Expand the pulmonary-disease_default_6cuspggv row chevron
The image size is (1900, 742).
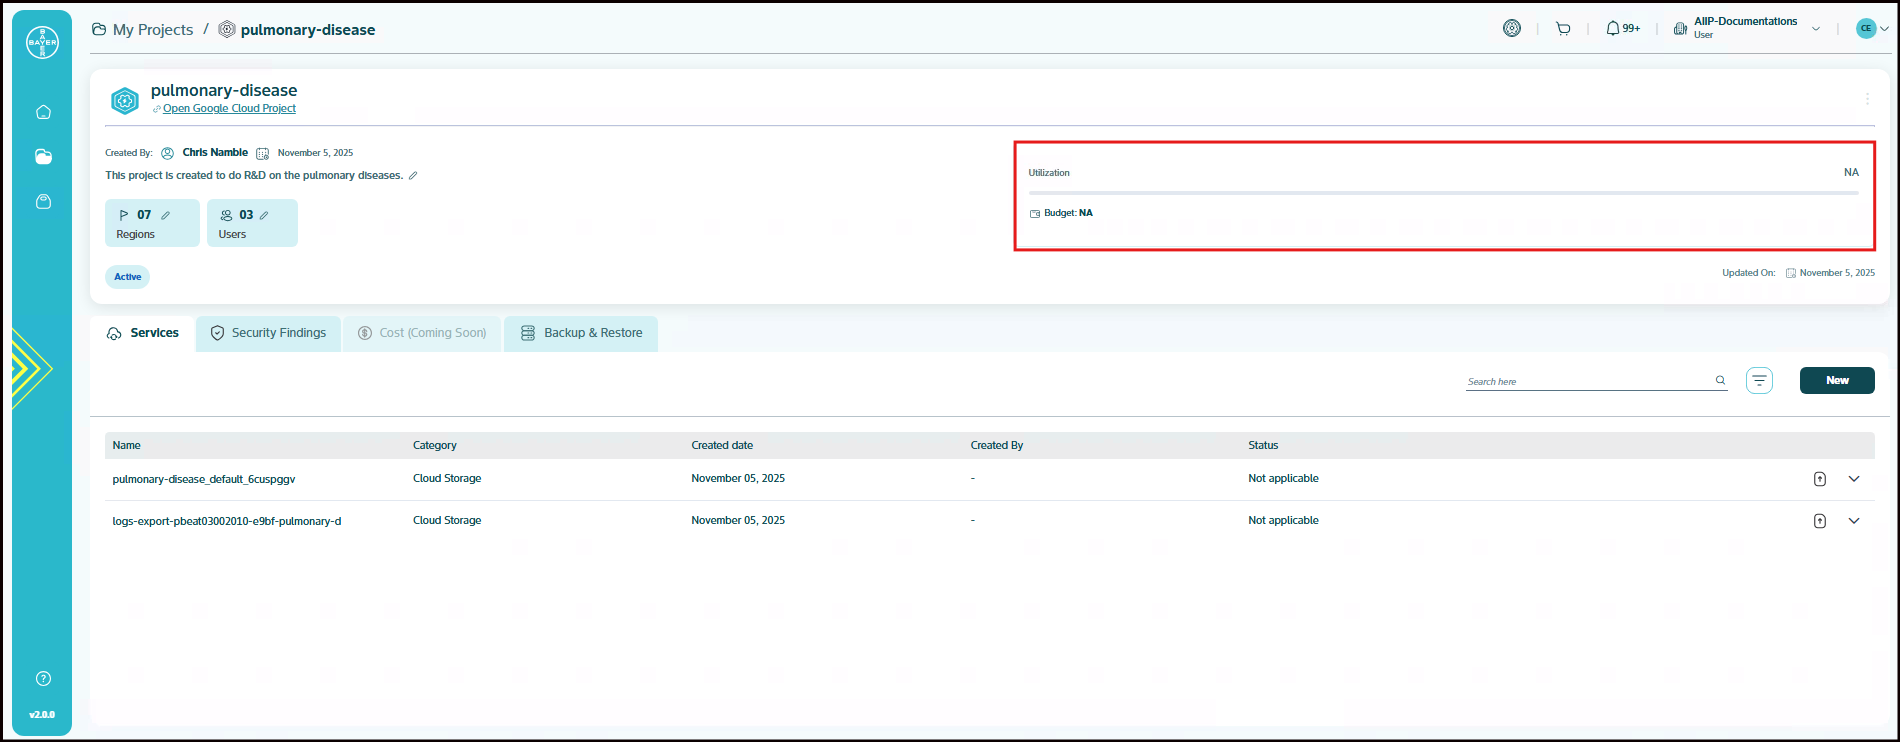coord(1854,479)
